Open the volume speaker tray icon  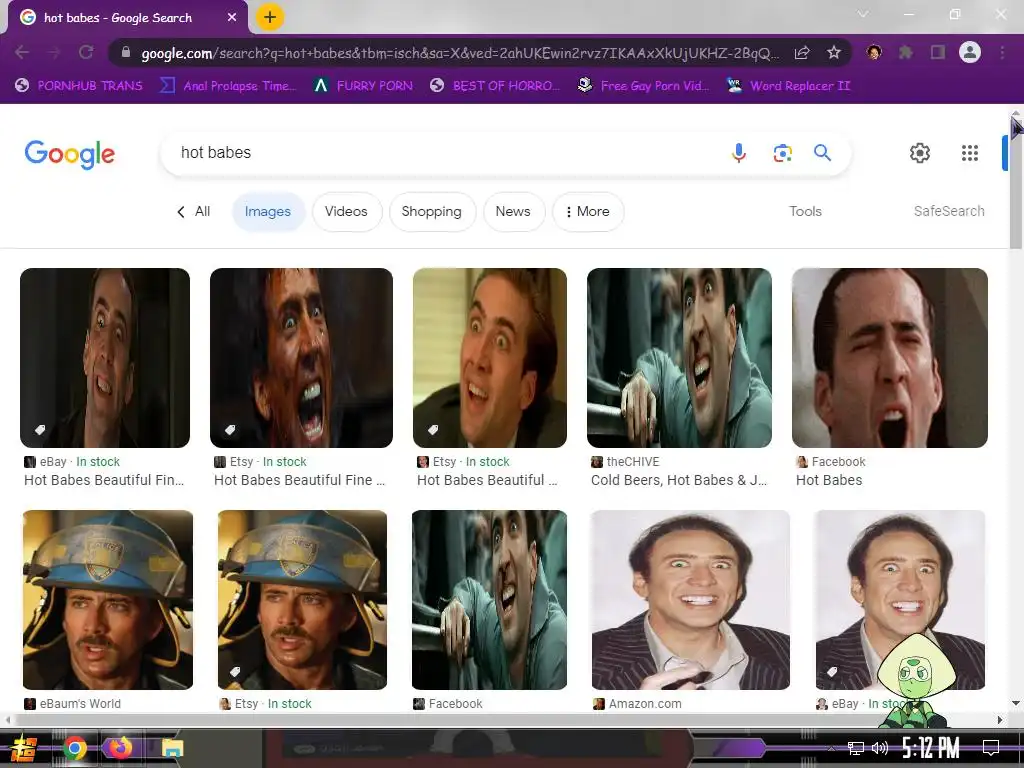[x=880, y=748]
